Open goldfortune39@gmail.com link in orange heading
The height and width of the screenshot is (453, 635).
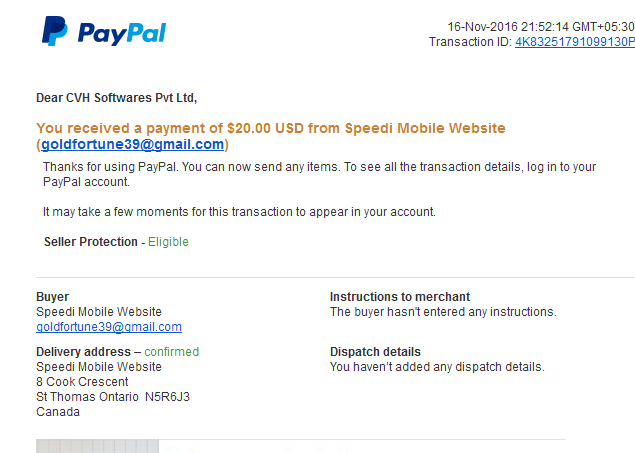(132, 144)
